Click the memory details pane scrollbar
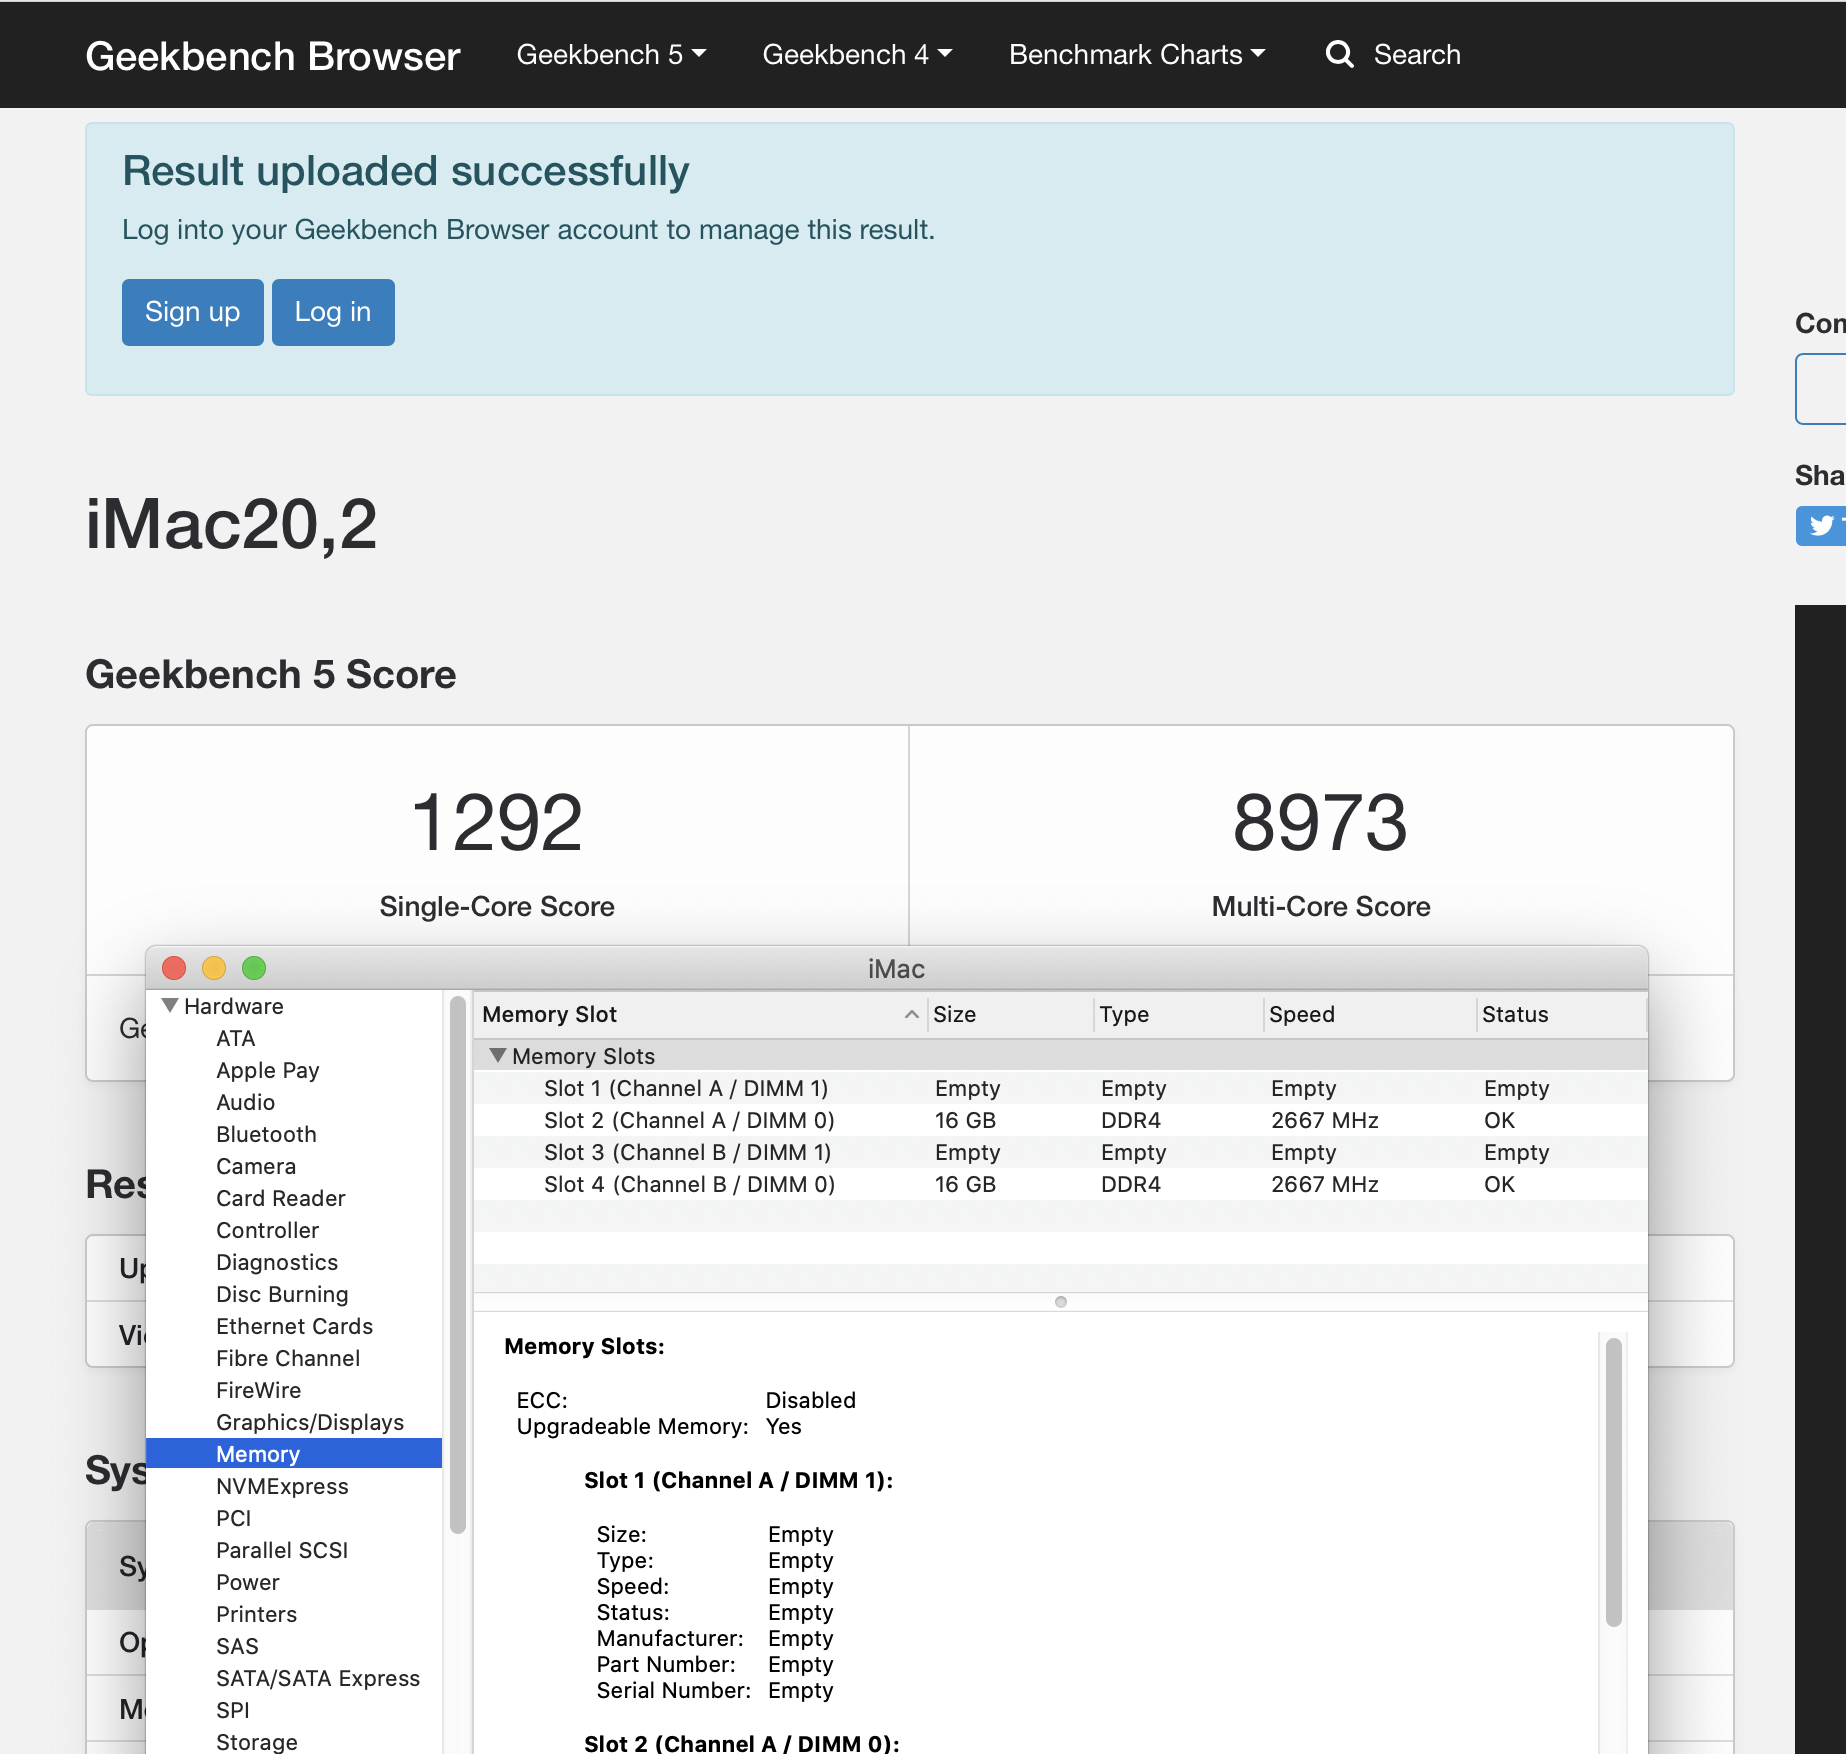1846x1754 pixels. pos(1613,1482)
